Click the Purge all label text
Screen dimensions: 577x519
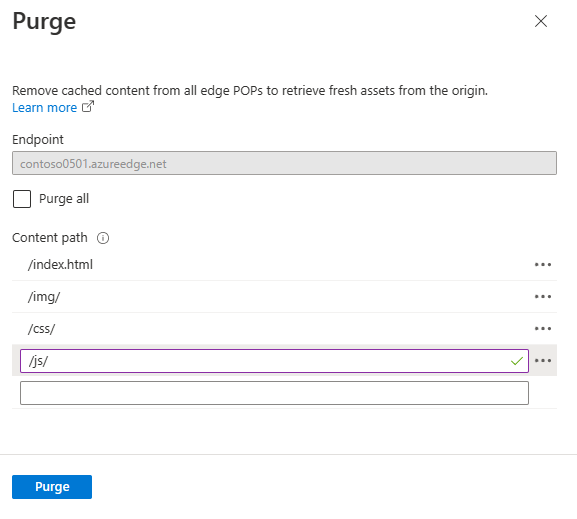[x=64, y=199]
